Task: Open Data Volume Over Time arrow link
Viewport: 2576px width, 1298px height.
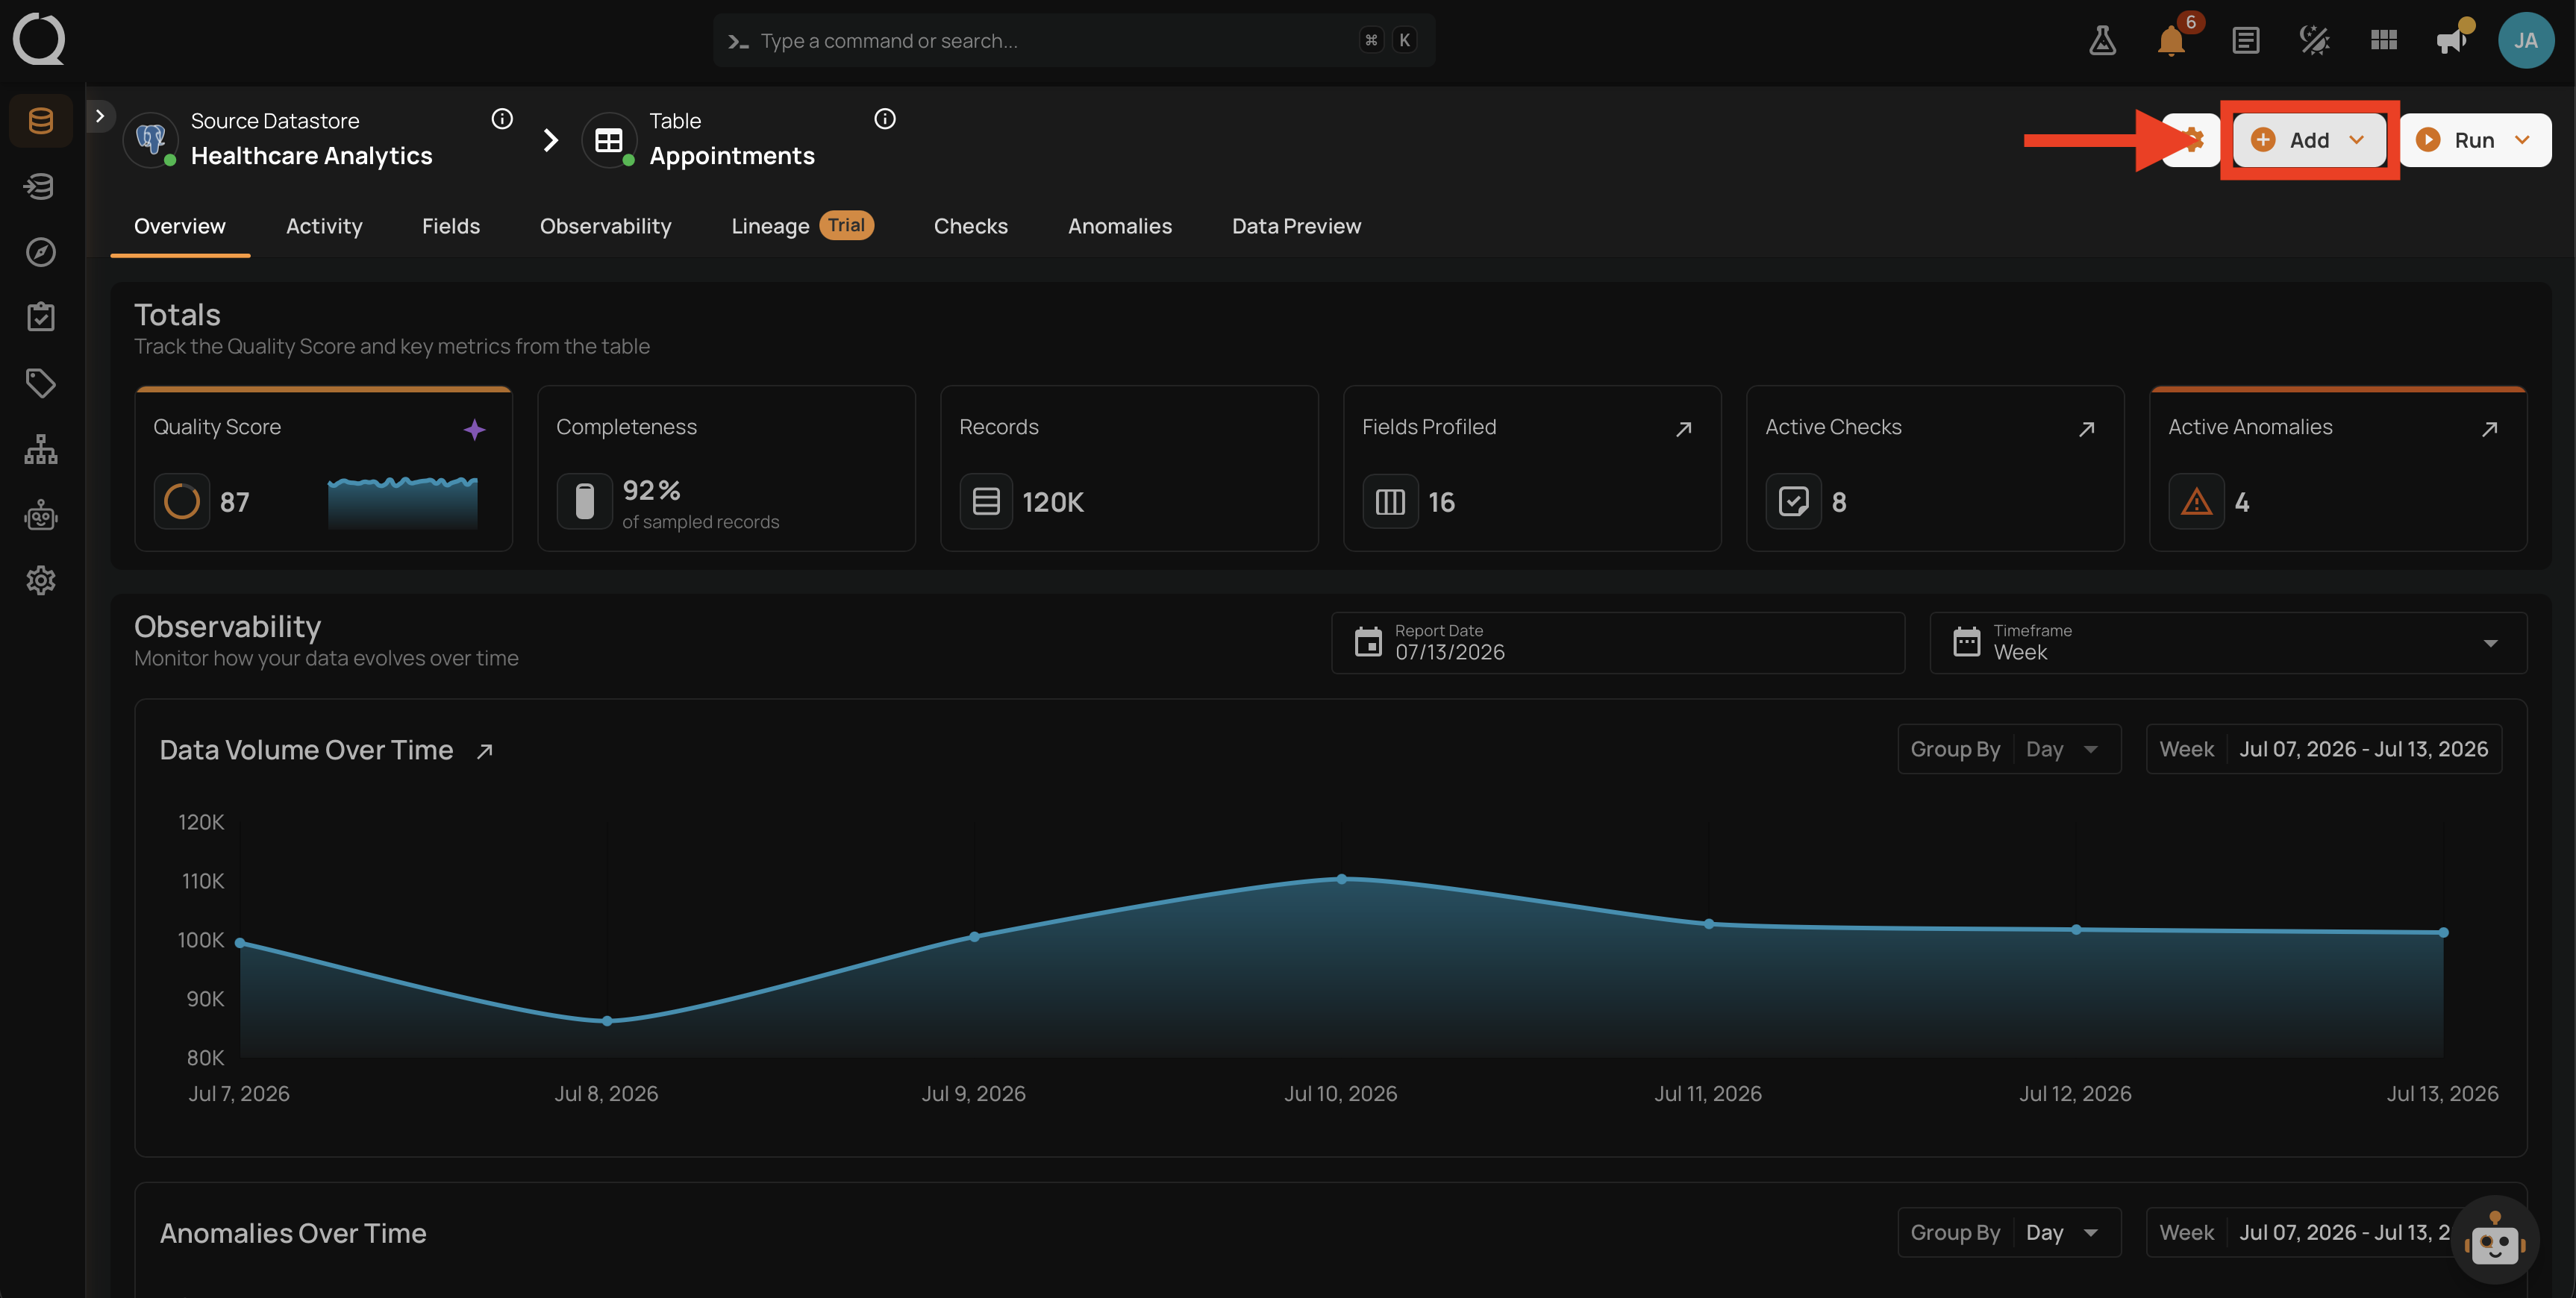Action: 485,751
